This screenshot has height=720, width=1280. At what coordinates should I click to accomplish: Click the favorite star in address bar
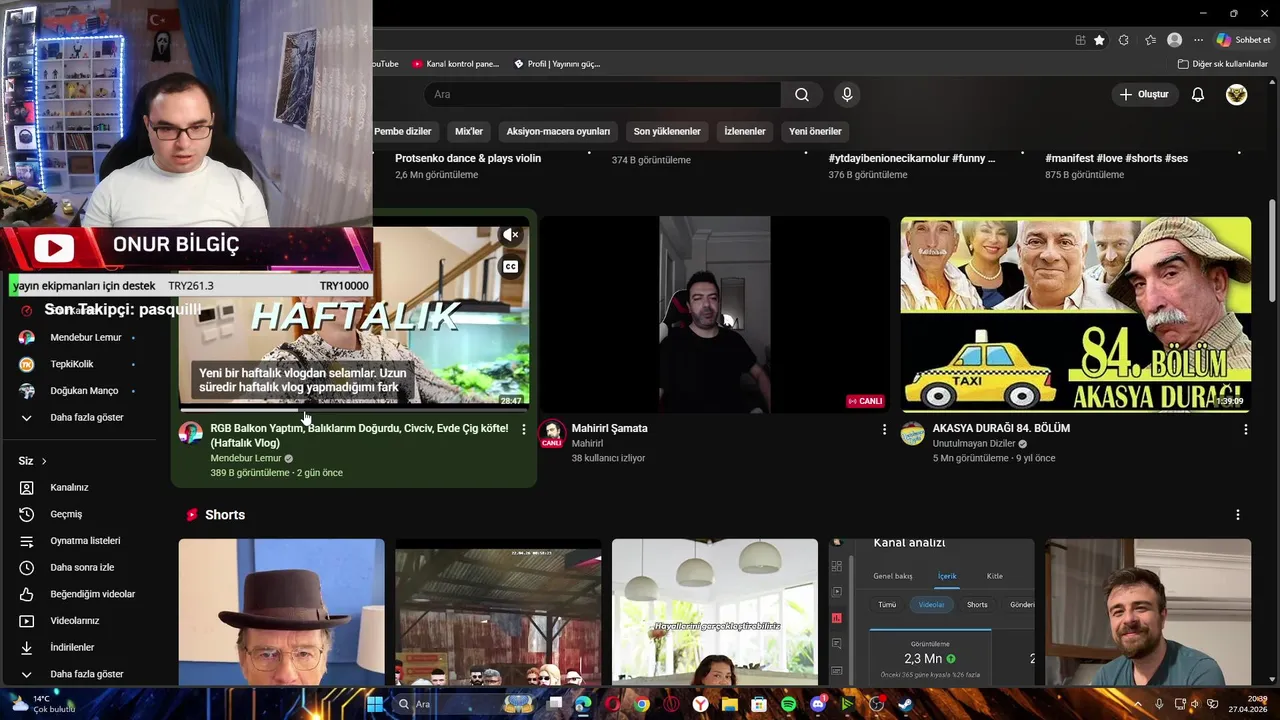(x=1099, y=40)
